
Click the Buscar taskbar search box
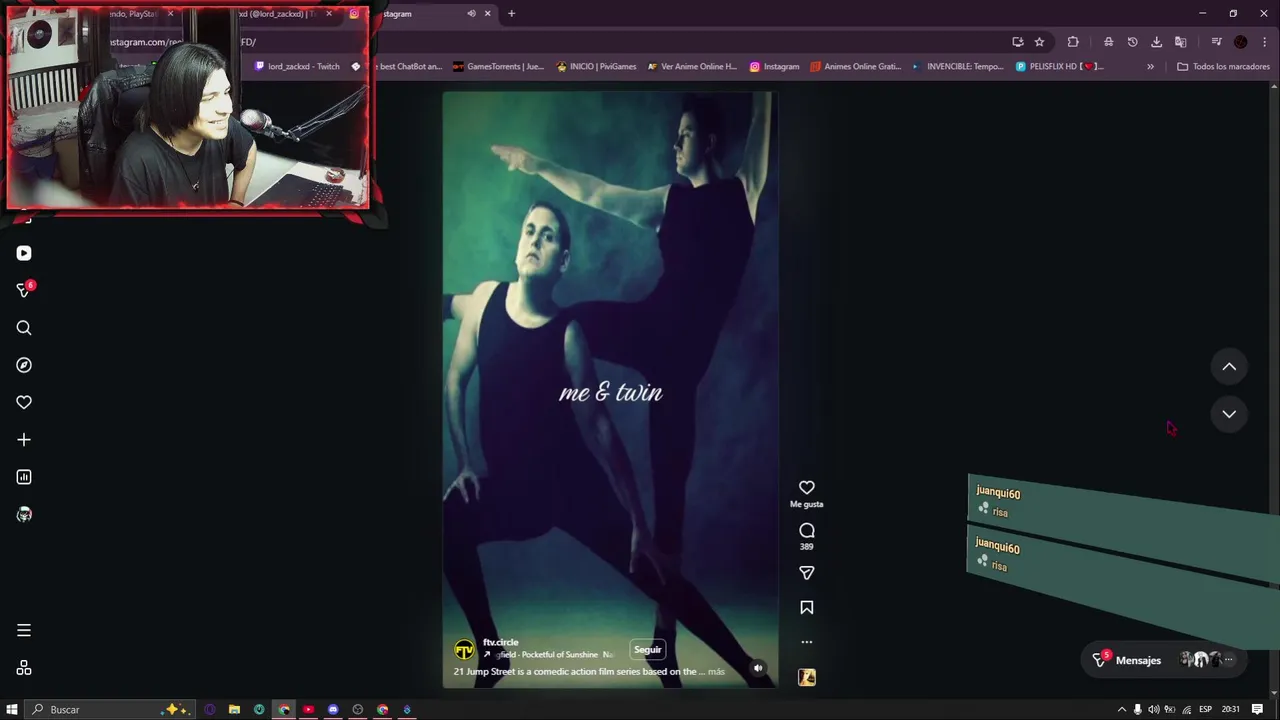[x=110, y=709]
